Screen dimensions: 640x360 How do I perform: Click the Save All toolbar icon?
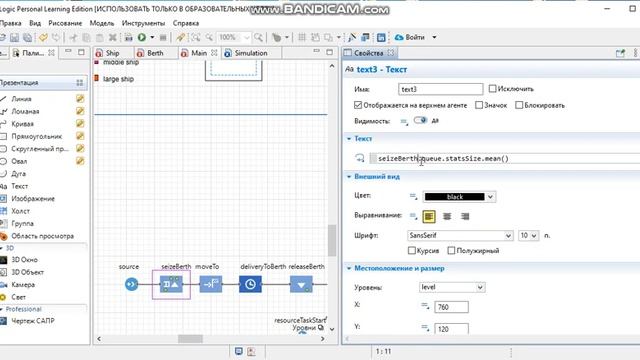[x=27, y=38]
